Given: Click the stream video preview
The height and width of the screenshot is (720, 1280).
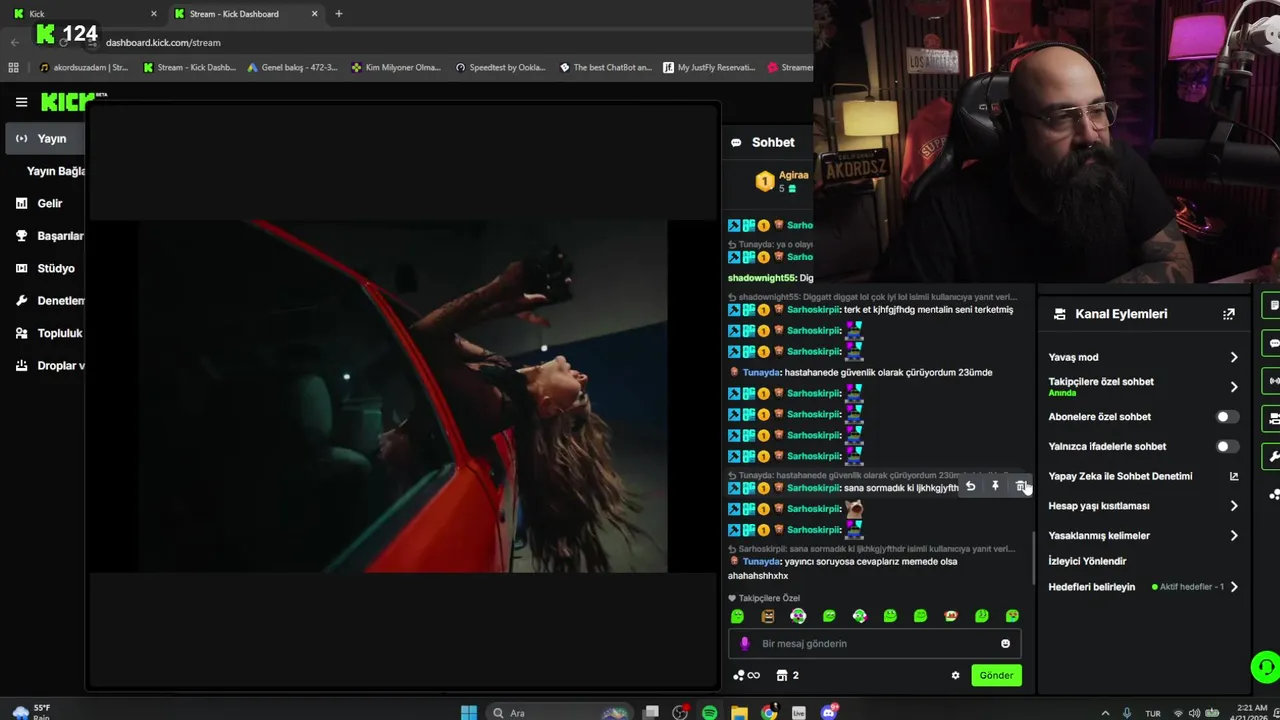Looking at the screenshot, I should [403, 396].
